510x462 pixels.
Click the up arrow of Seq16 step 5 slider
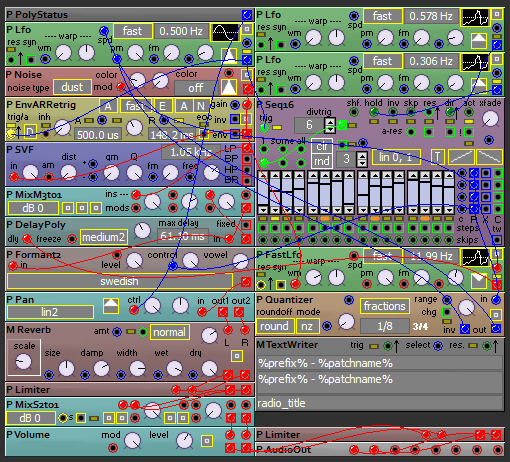pos(313,175)
